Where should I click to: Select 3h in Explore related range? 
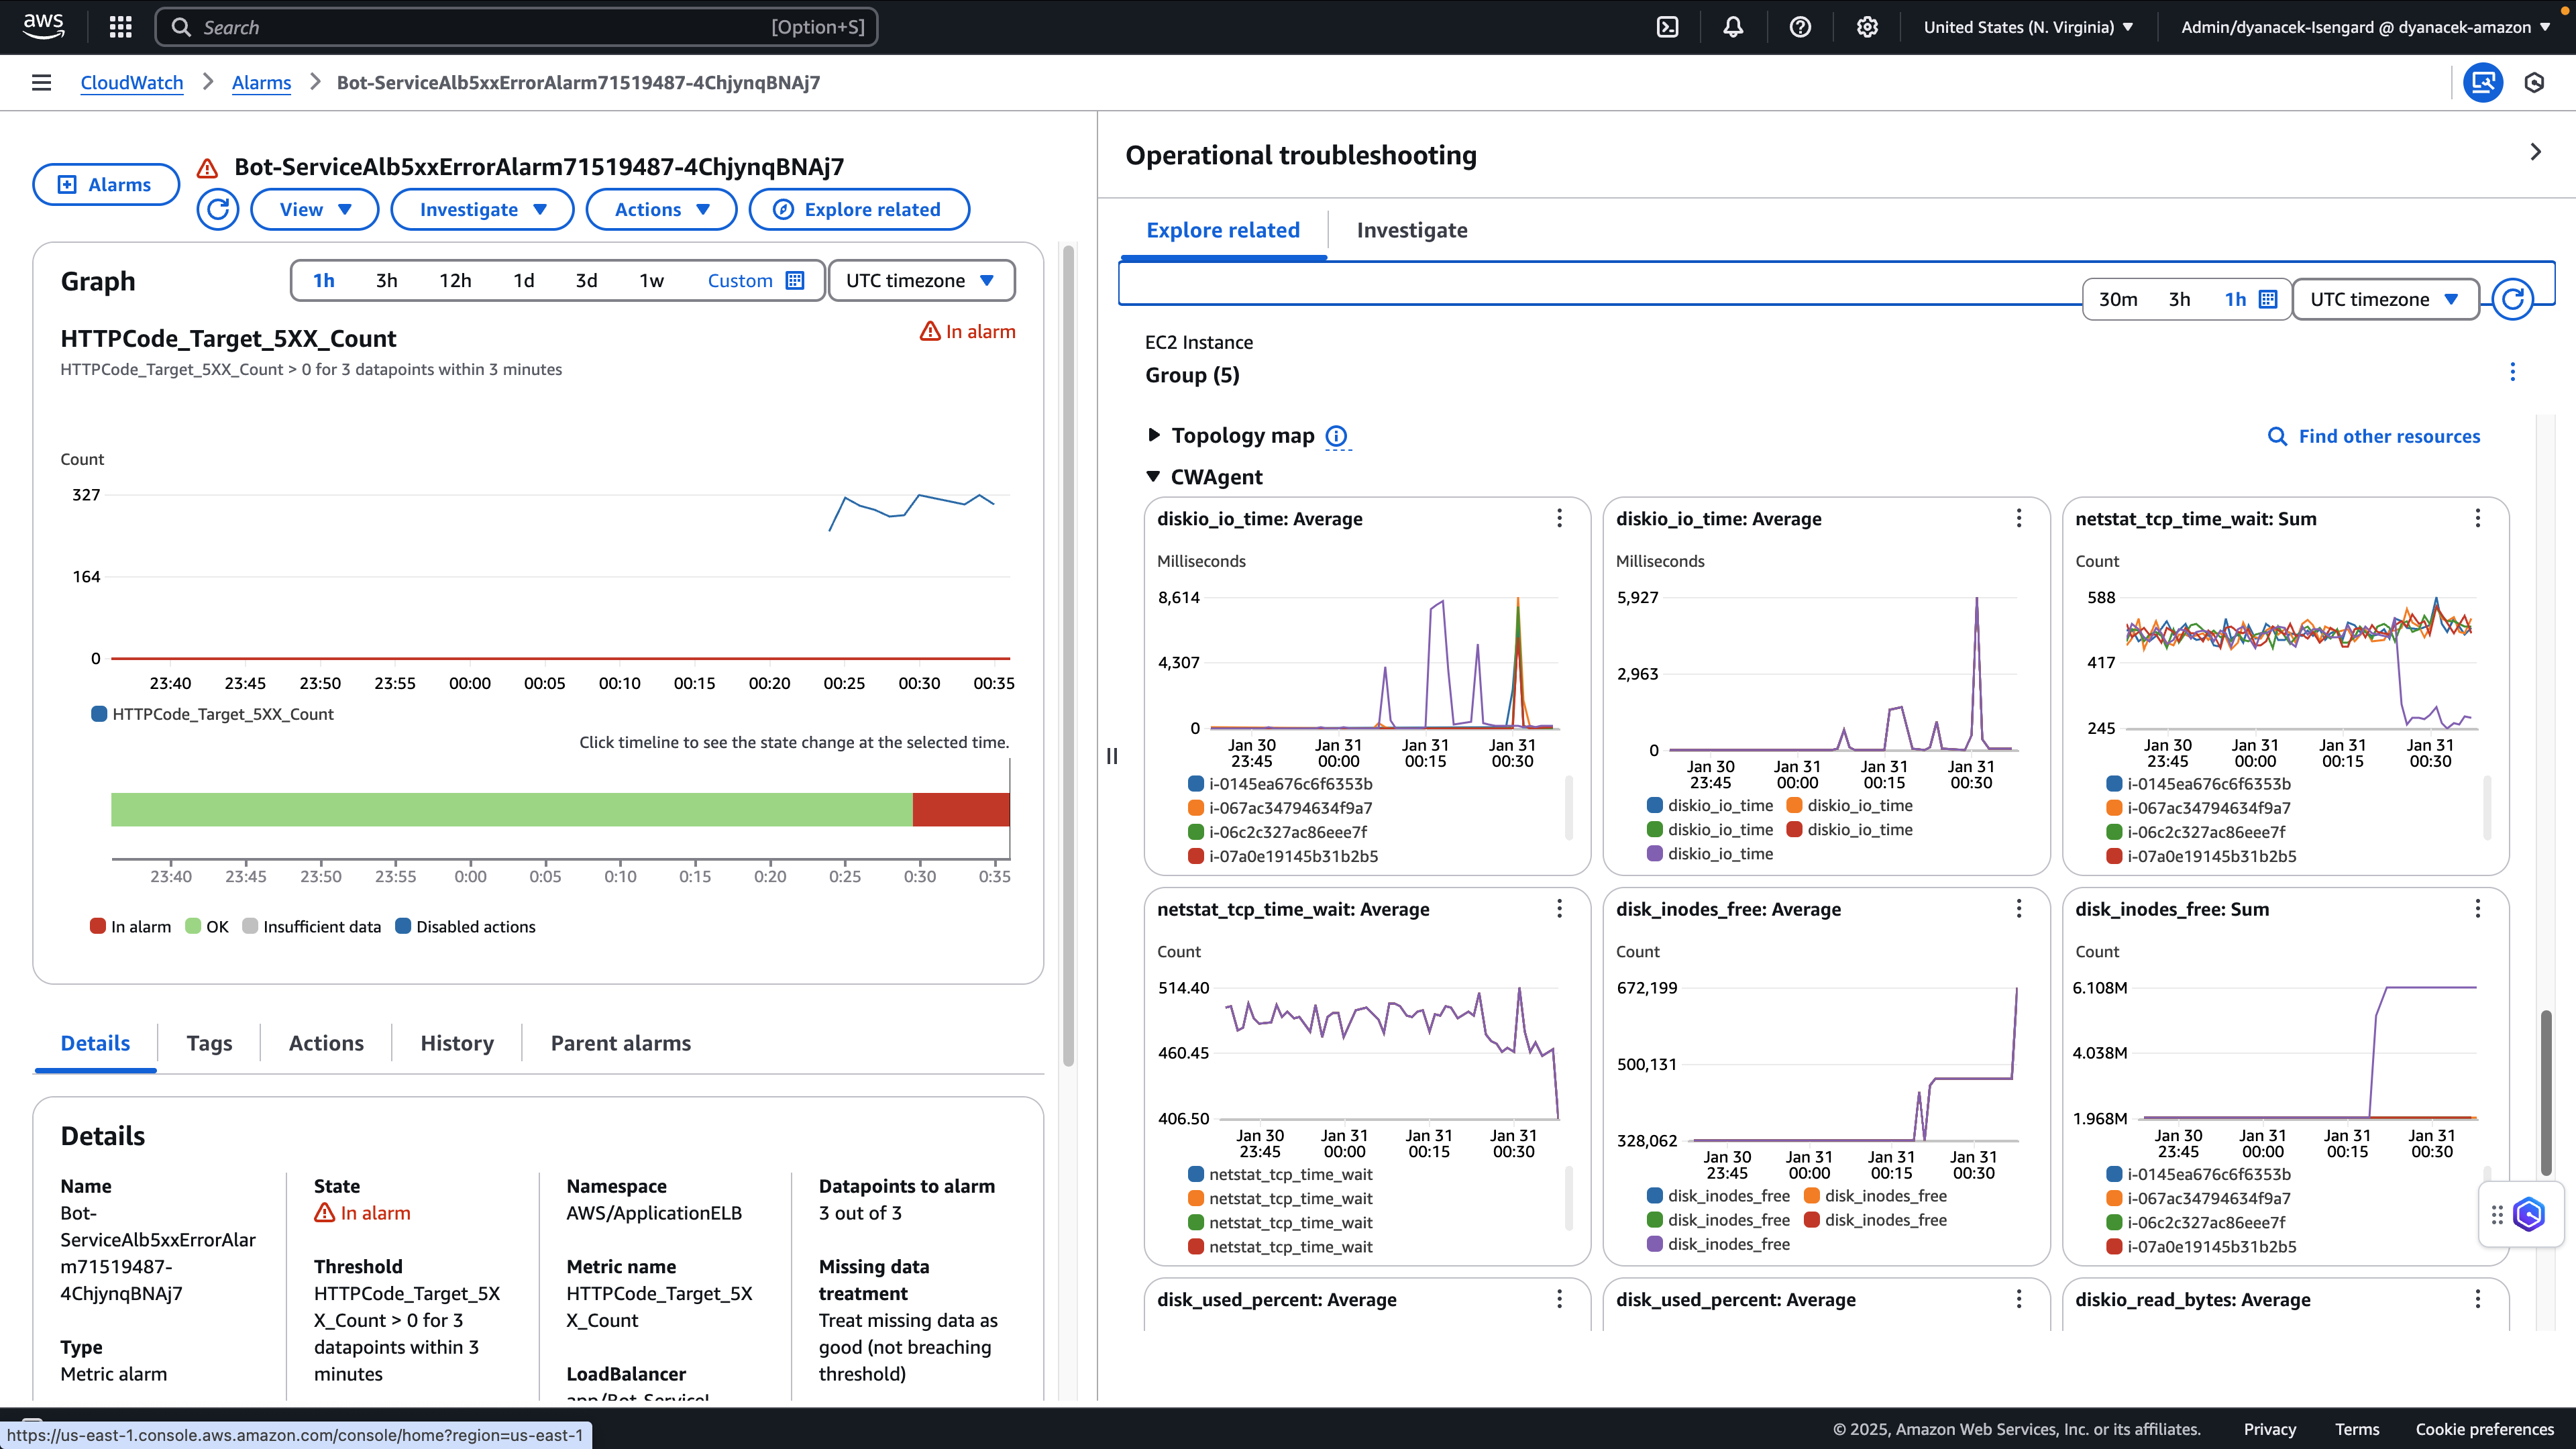coord(2180,299)
